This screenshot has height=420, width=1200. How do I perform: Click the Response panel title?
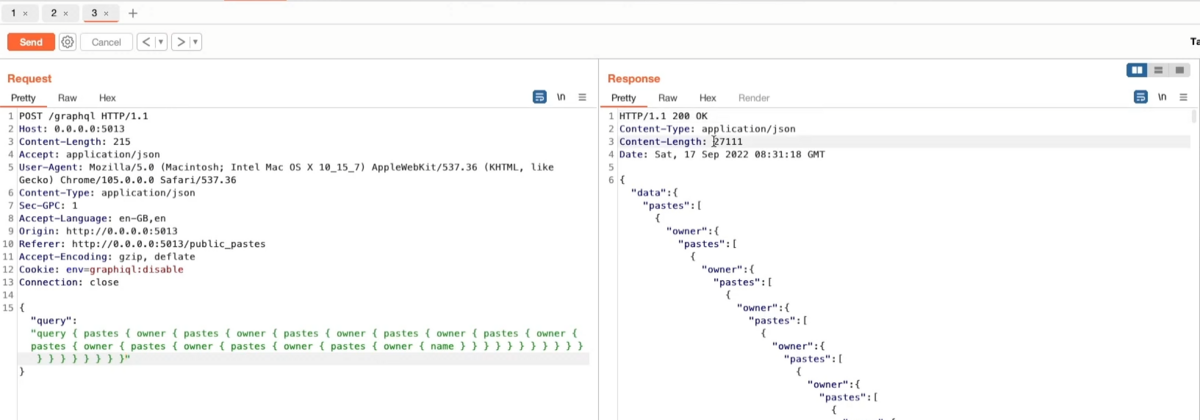tap(634, 78)
